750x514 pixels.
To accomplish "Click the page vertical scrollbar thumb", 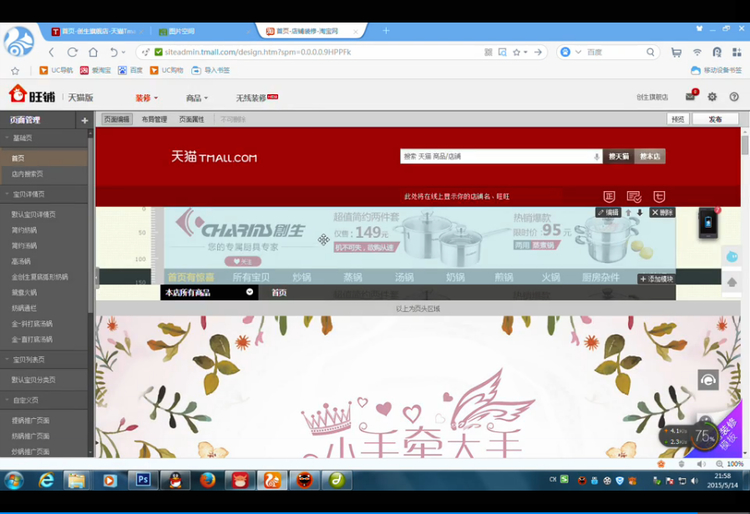I will [745, 145].
